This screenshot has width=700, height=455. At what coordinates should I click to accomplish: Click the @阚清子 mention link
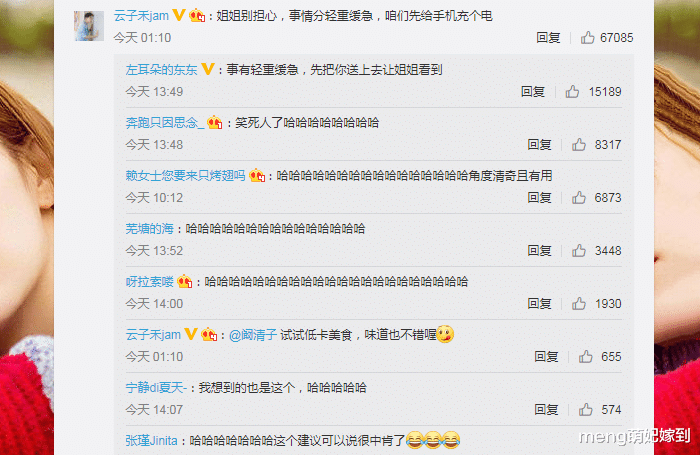click(x=253, y=334)
